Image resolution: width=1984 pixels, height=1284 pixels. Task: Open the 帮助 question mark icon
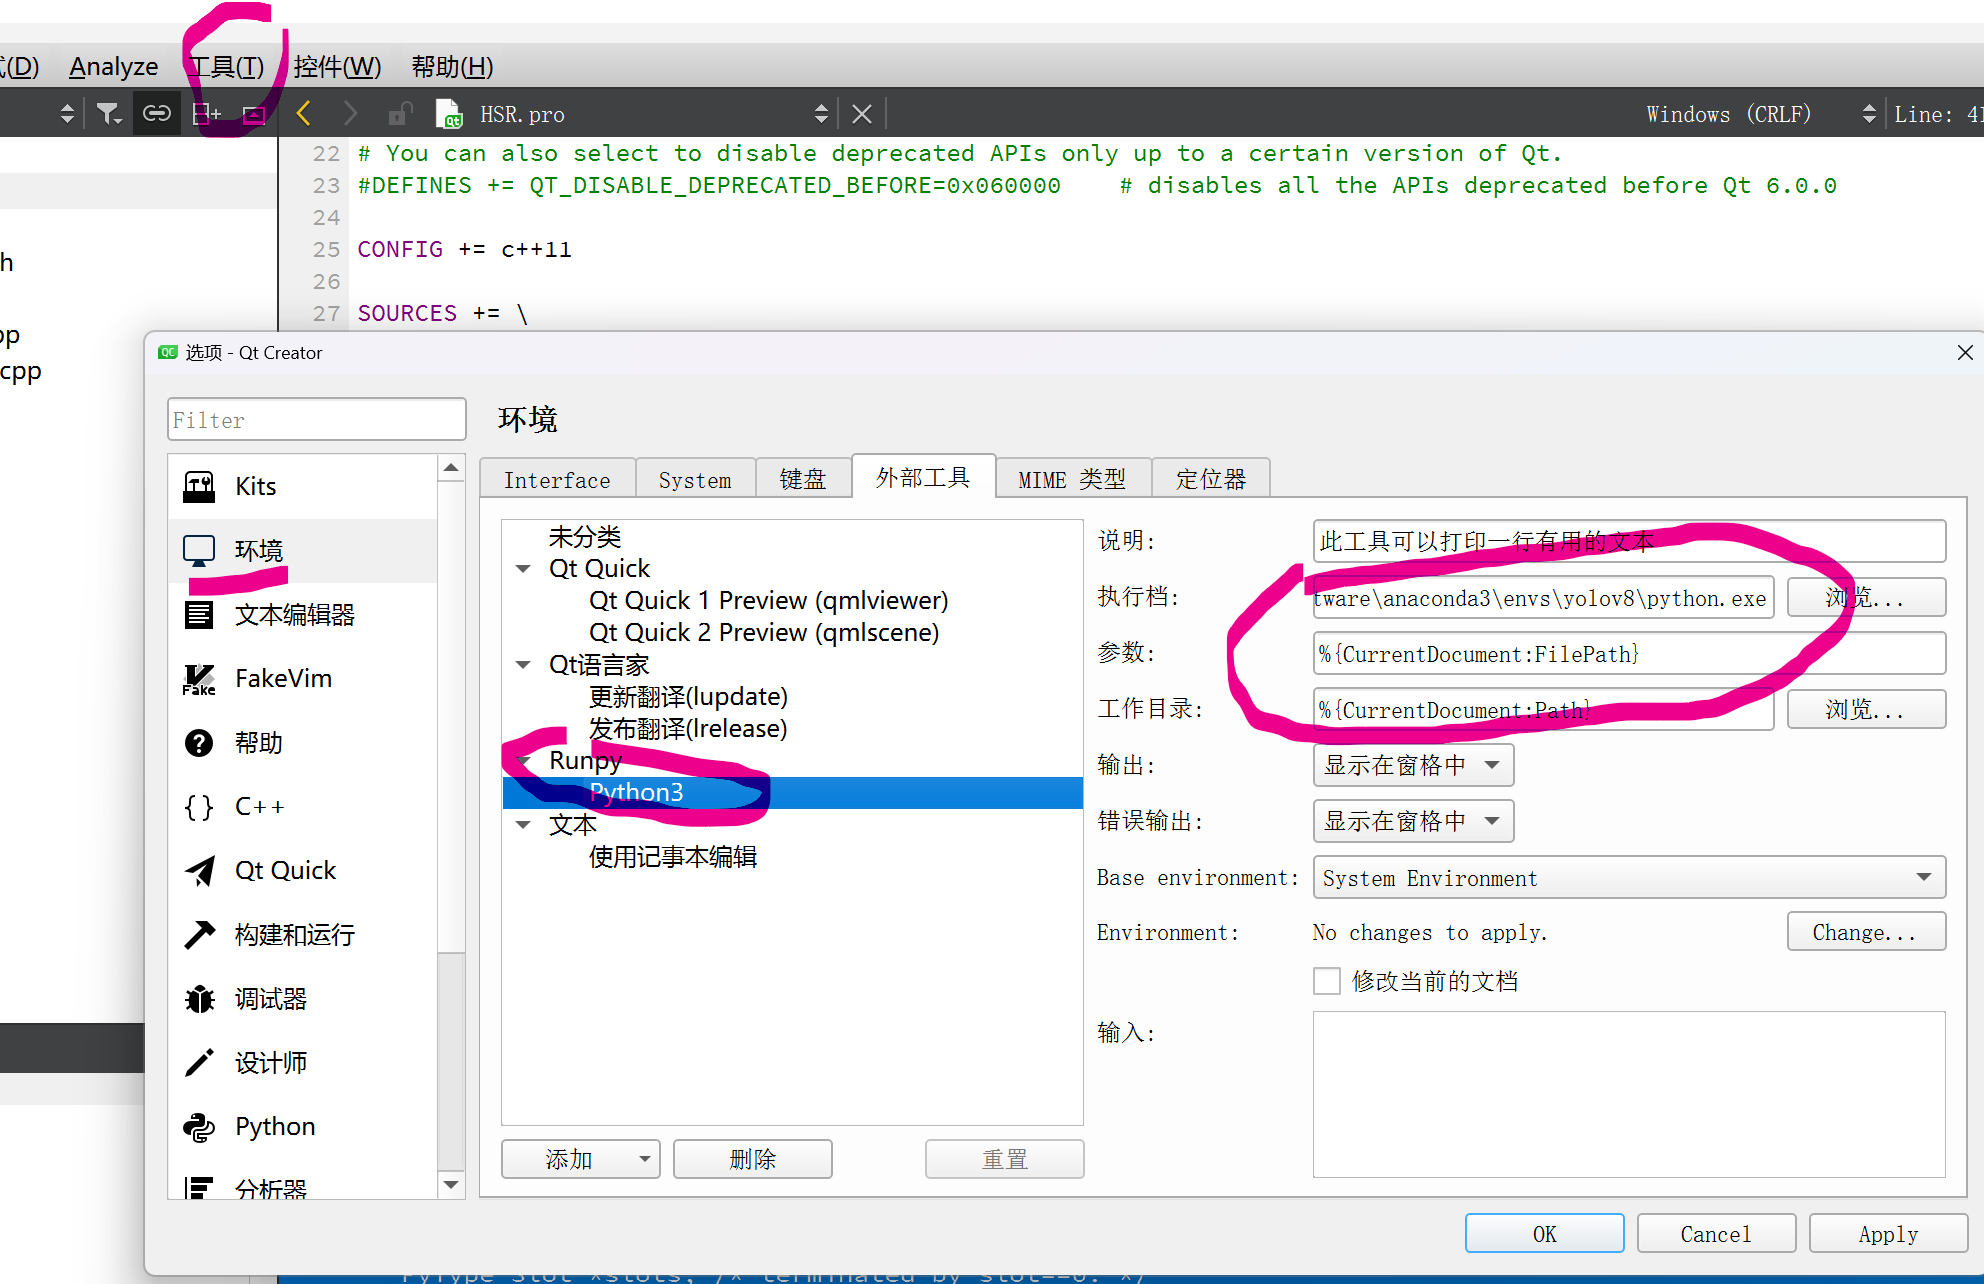[199, 743]
